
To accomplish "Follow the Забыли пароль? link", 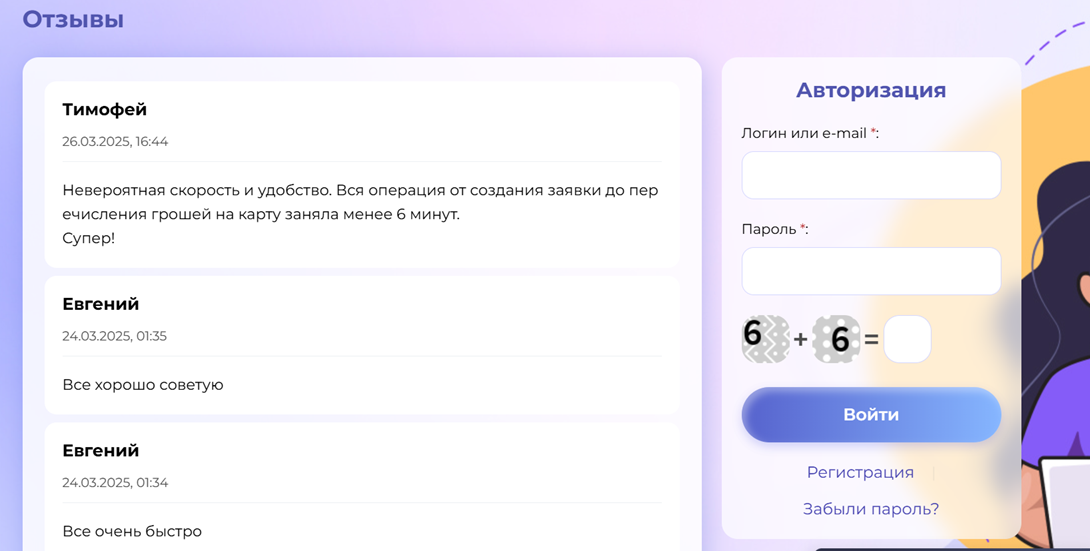I will [x=871, y=509].
